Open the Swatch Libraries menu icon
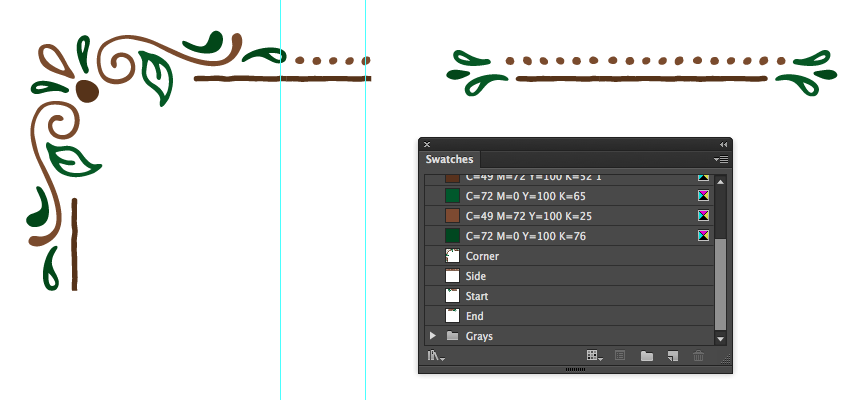Viewport: 858px width, 400px height. [436, 356]
